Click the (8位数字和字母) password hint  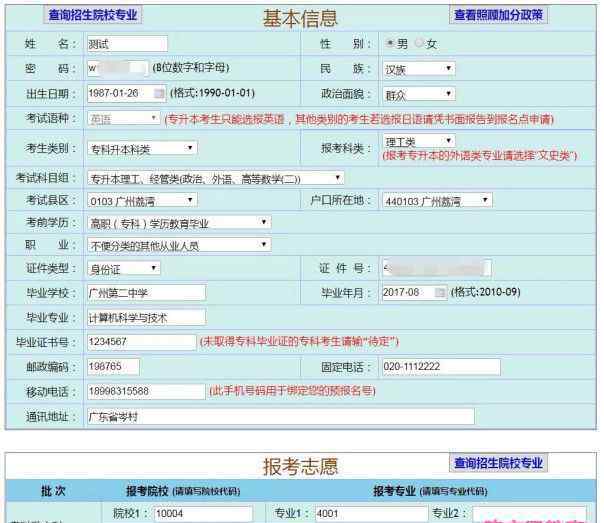pyautogui.click(x=191, y=68)
